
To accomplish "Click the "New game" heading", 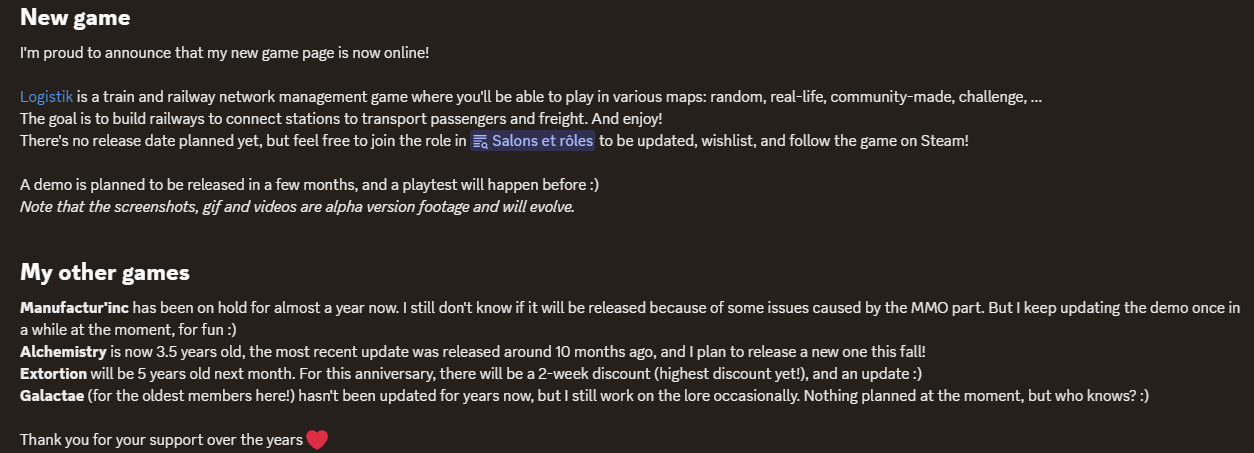I will 75,17.
